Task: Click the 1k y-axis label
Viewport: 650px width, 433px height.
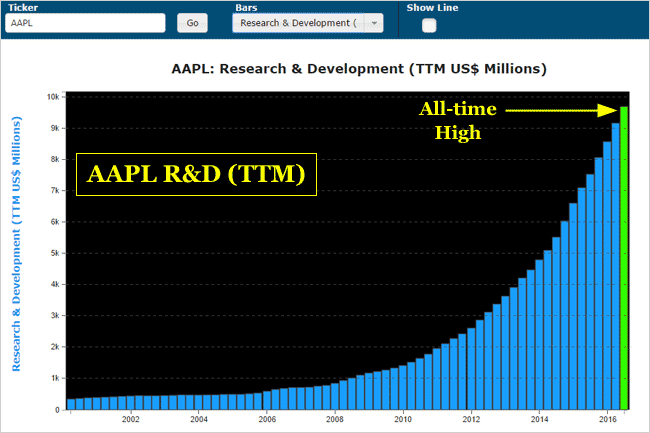Action: click(x=55, y=378)
